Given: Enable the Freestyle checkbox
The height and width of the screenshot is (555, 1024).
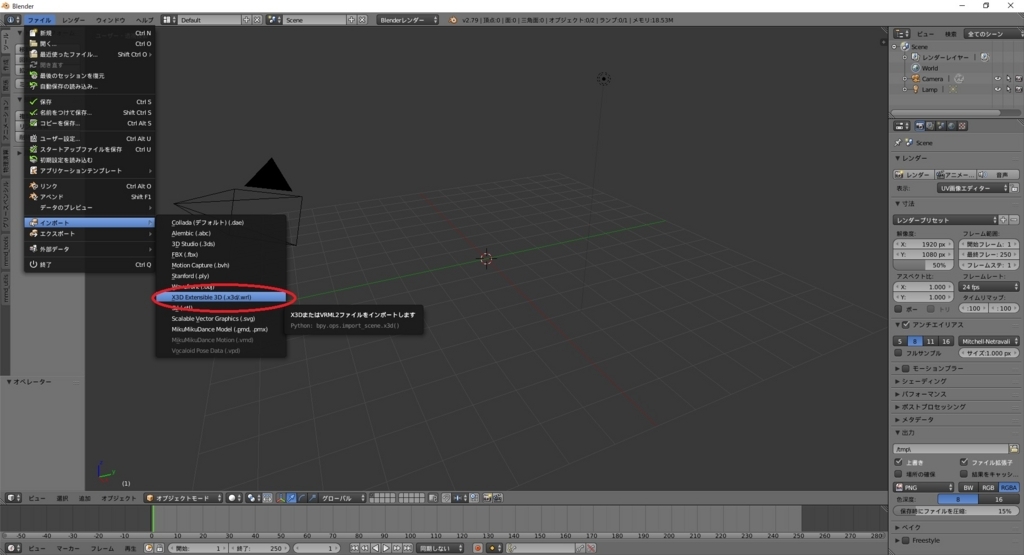Looking at the screenshot, I should click(906, 541).
